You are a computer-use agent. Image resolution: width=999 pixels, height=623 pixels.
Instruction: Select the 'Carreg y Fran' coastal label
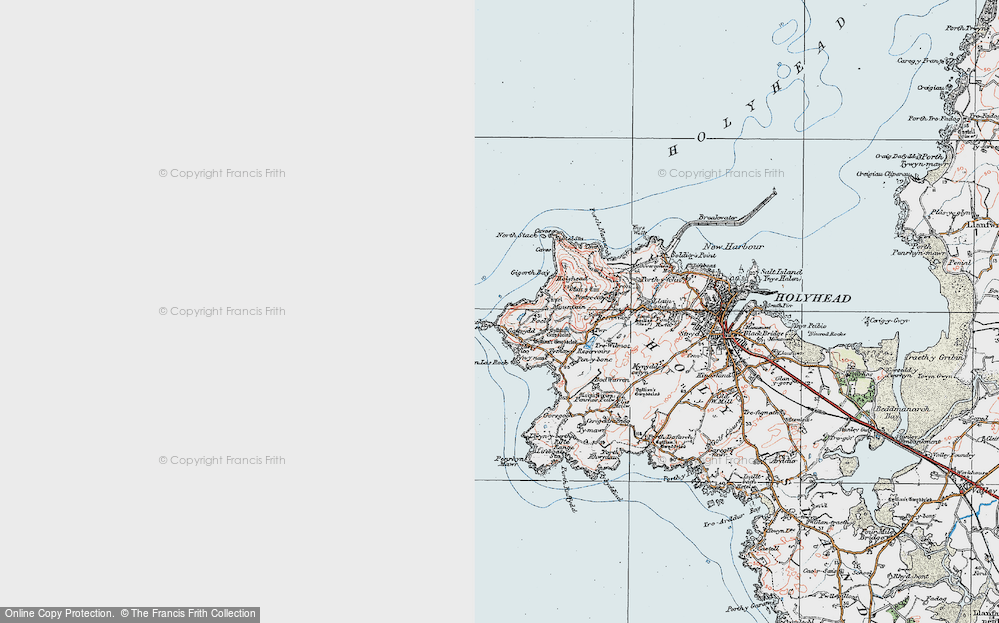point(920,61)
